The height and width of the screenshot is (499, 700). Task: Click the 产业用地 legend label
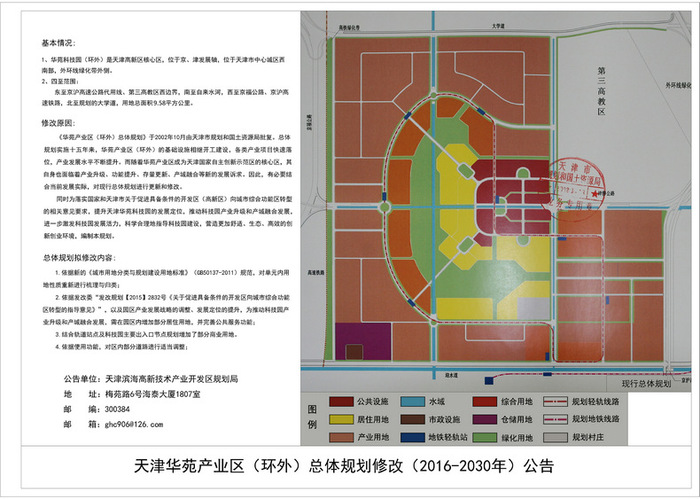coord(372,437)
